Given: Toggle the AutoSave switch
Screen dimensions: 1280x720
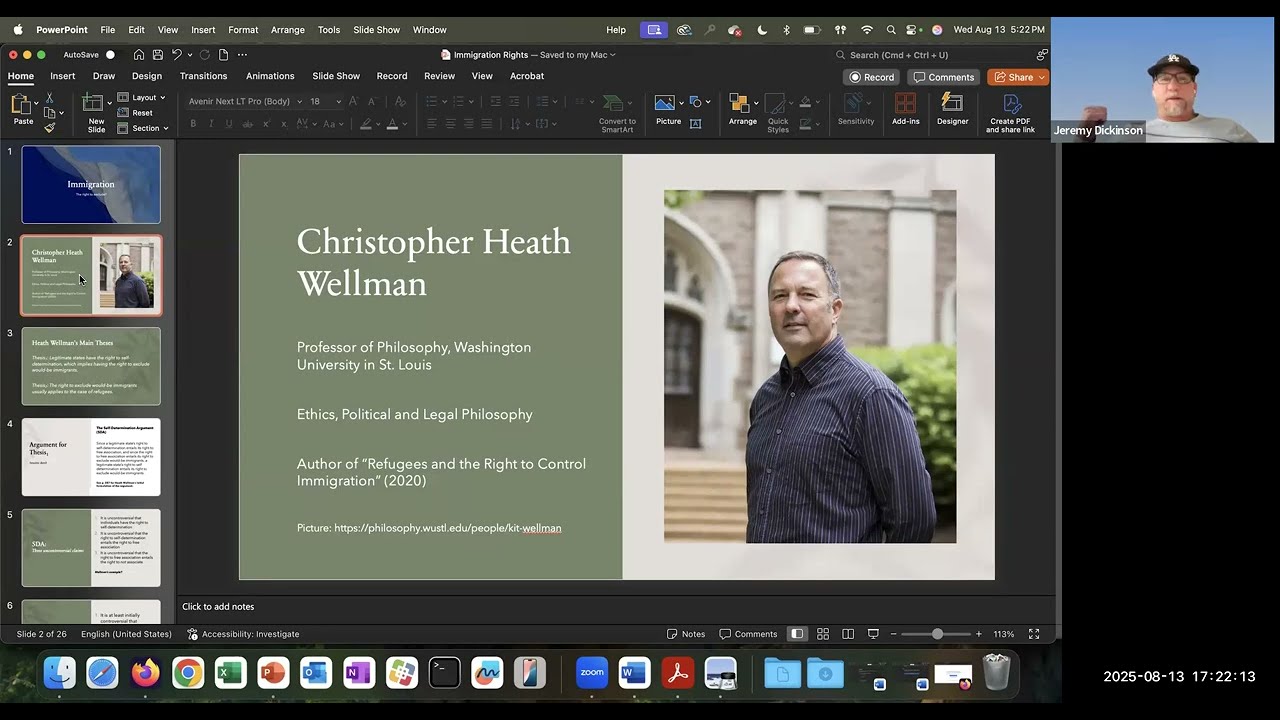Looking at the screenshot, I should [110, 55].
